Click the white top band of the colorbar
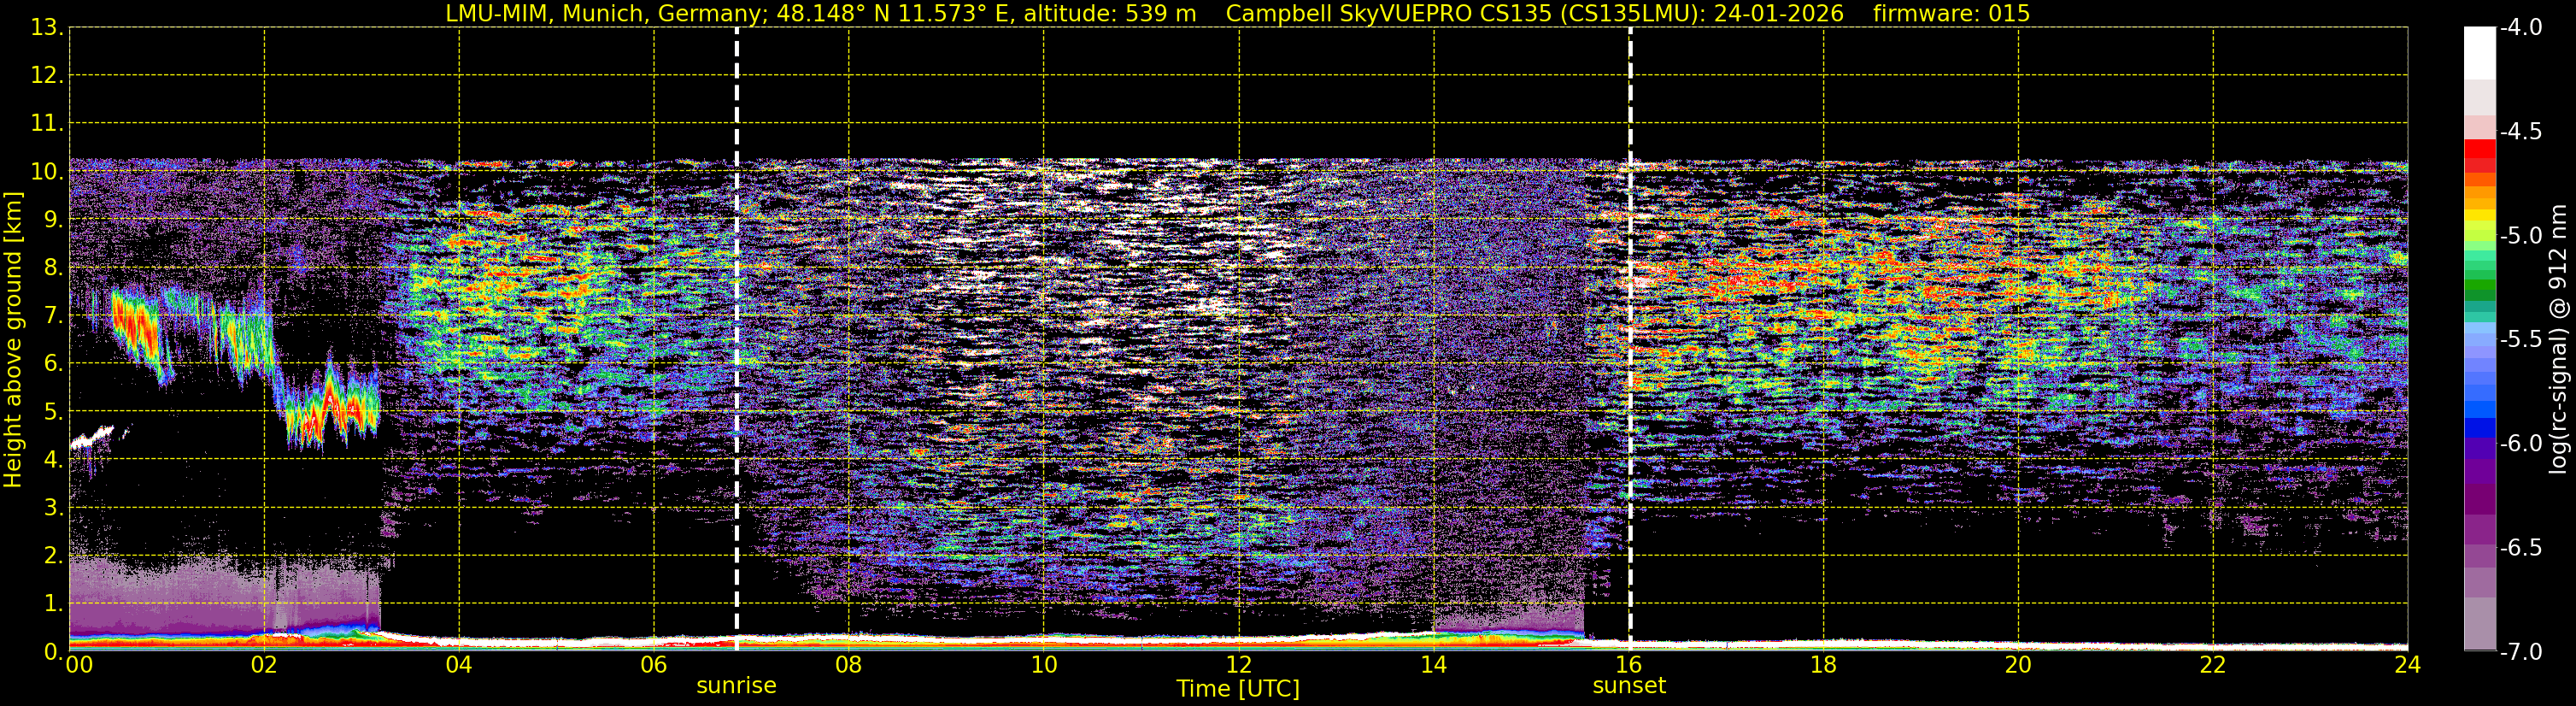The image size is (2576, 706). point(2480,53)
